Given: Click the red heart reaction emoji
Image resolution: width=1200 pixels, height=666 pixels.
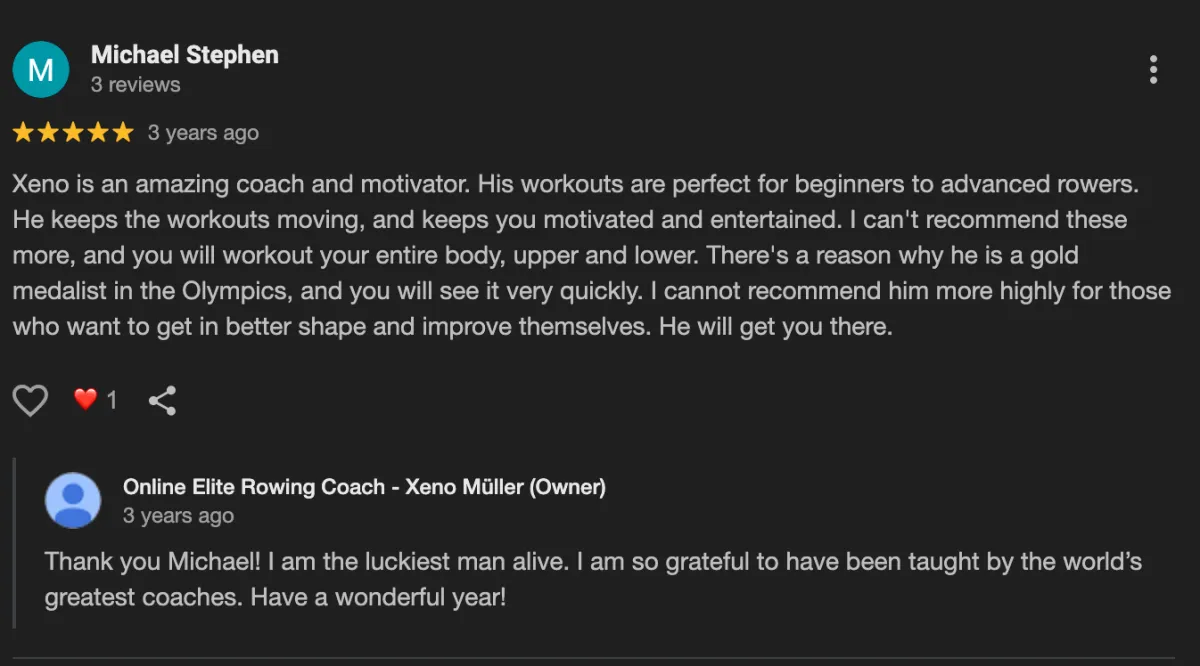Looking at the screenshot, I should 85,400.
